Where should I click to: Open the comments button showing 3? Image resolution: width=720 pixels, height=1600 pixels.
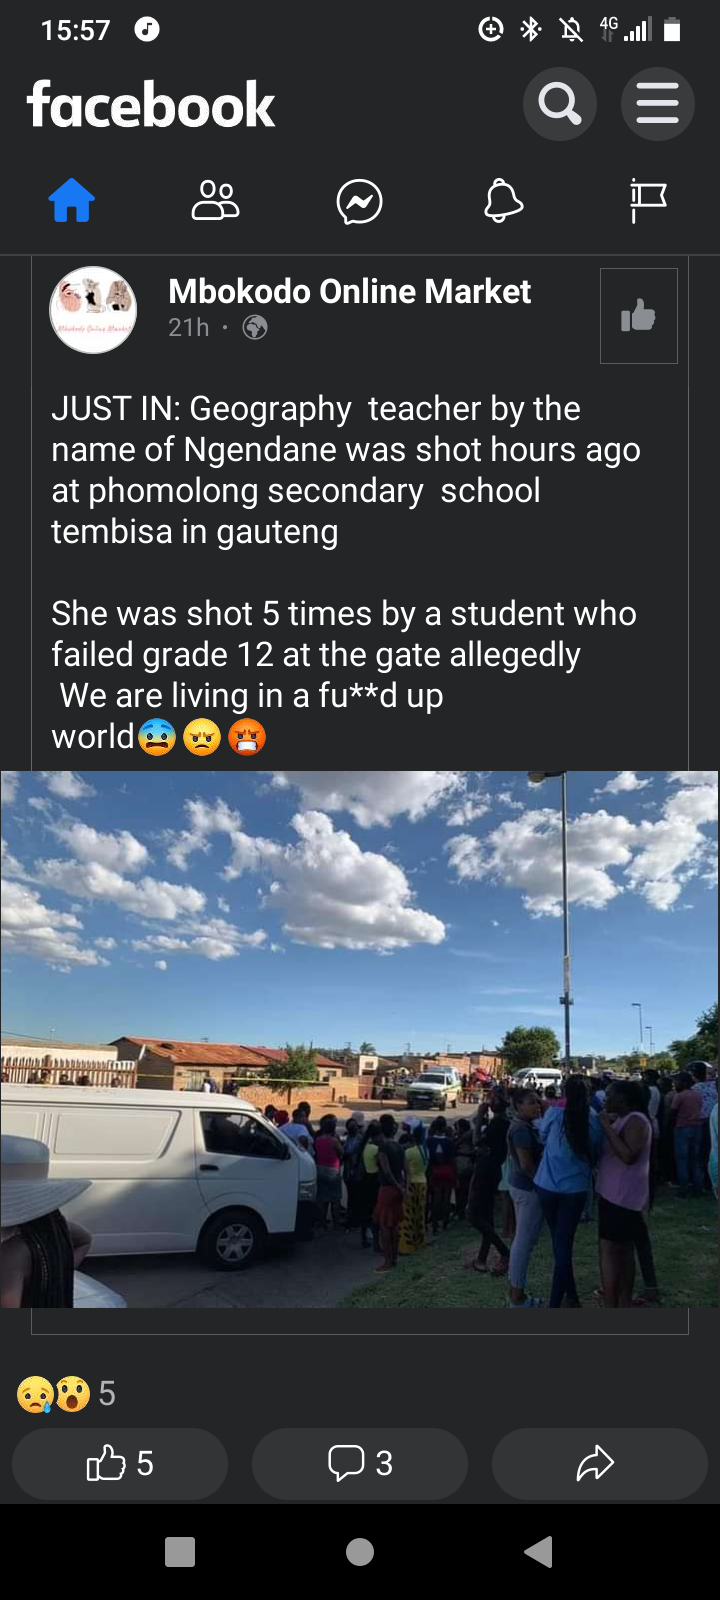pos(360,1463)
